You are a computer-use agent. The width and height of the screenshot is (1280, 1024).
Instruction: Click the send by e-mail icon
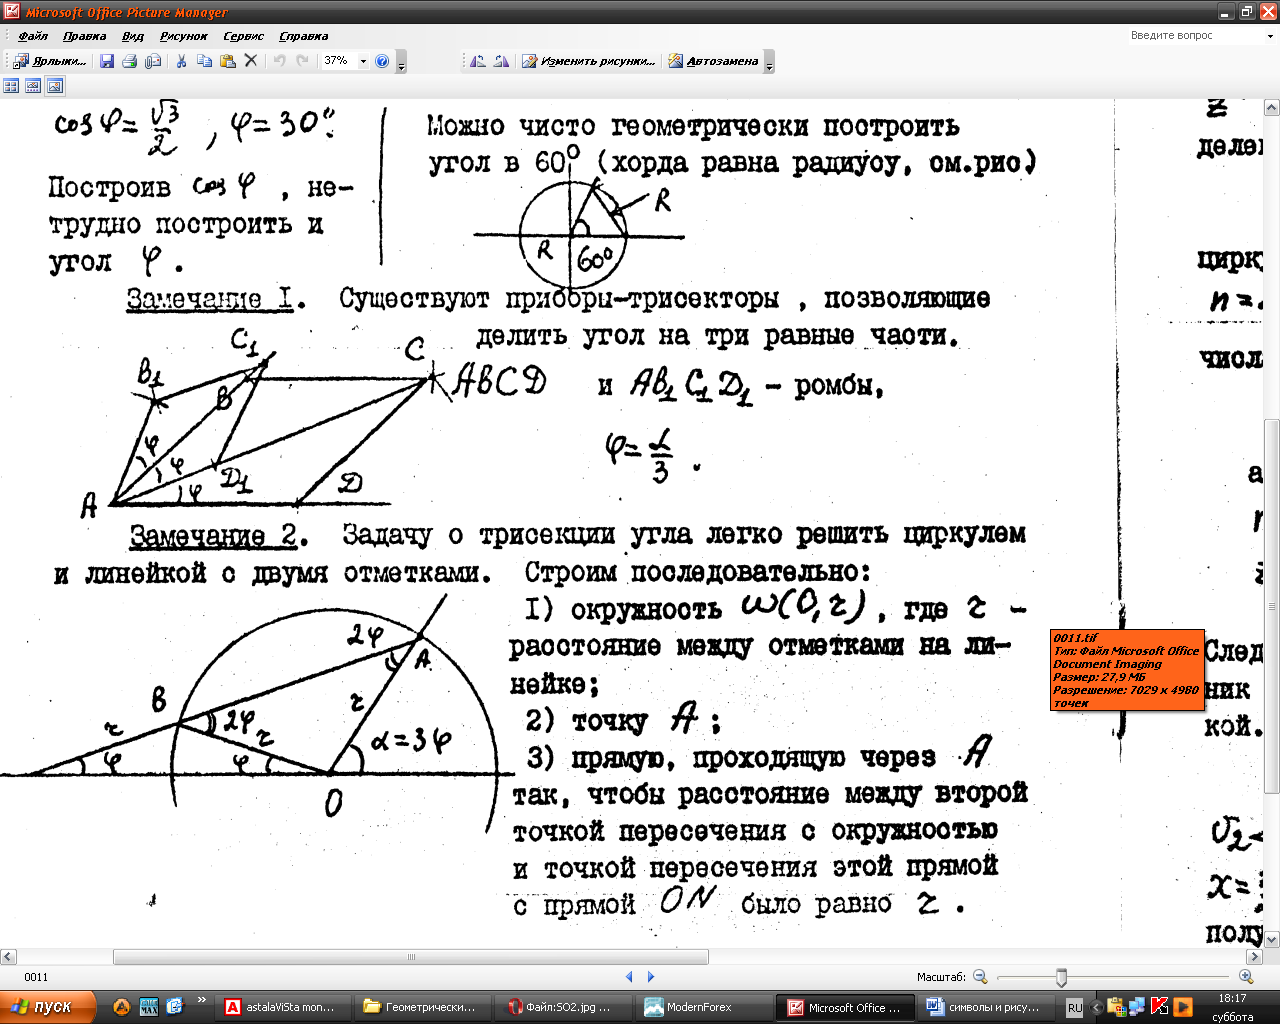[153, 61]
